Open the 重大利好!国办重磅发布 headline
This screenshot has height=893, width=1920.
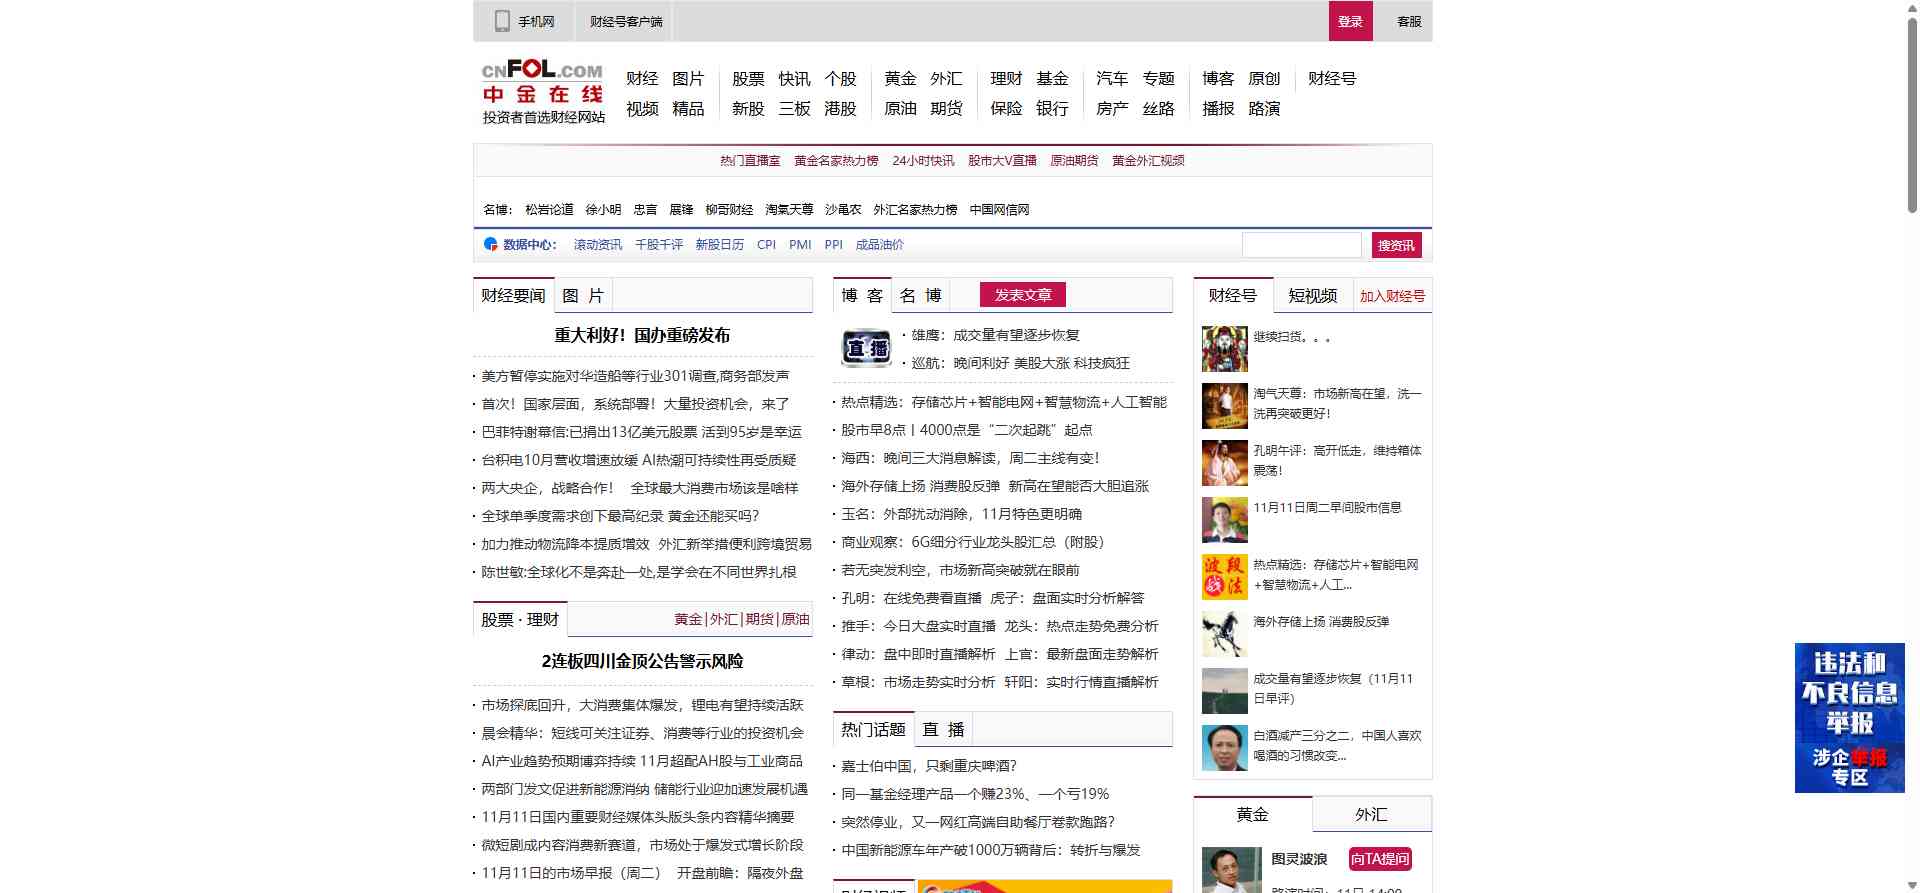pyautogui.click(x=642, y=336)
